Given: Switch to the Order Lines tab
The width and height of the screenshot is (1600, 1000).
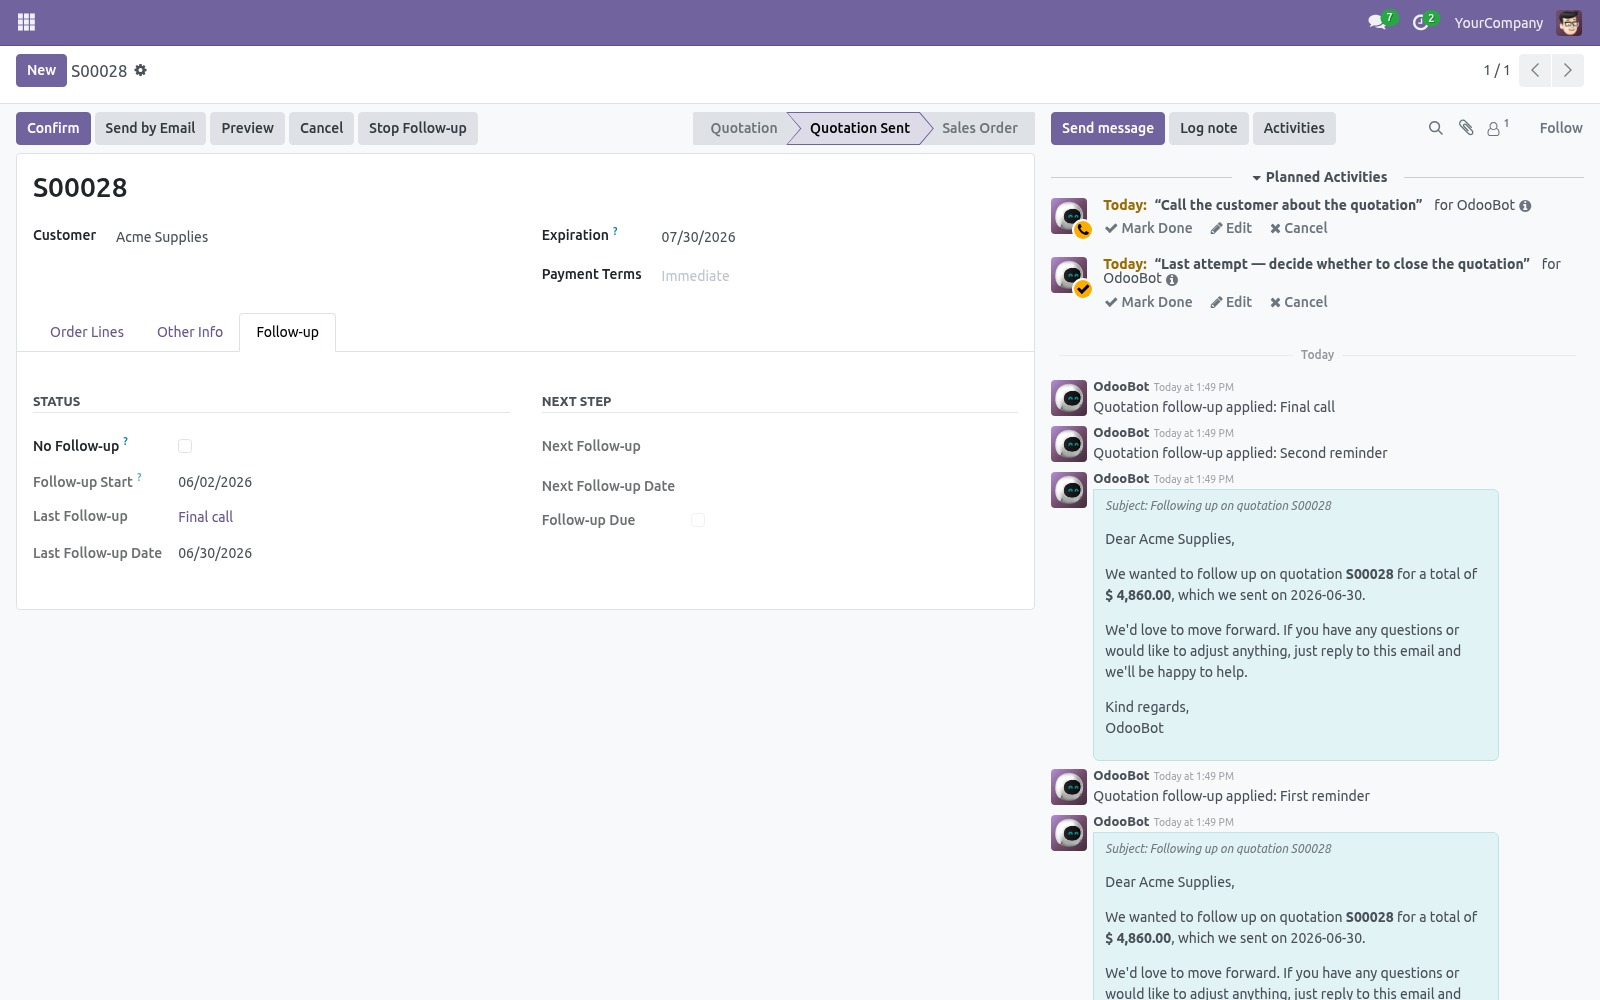Looking at the screenshot, I should click(87, 332).
